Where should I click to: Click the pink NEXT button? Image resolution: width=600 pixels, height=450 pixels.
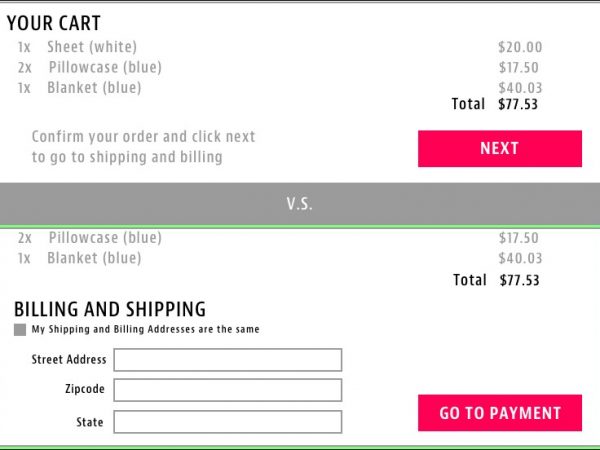pyautogui.click(x=499, y=148)
